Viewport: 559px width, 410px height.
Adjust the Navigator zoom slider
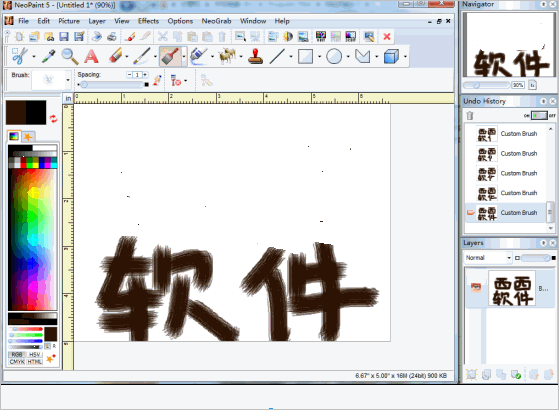coord(486,85)
